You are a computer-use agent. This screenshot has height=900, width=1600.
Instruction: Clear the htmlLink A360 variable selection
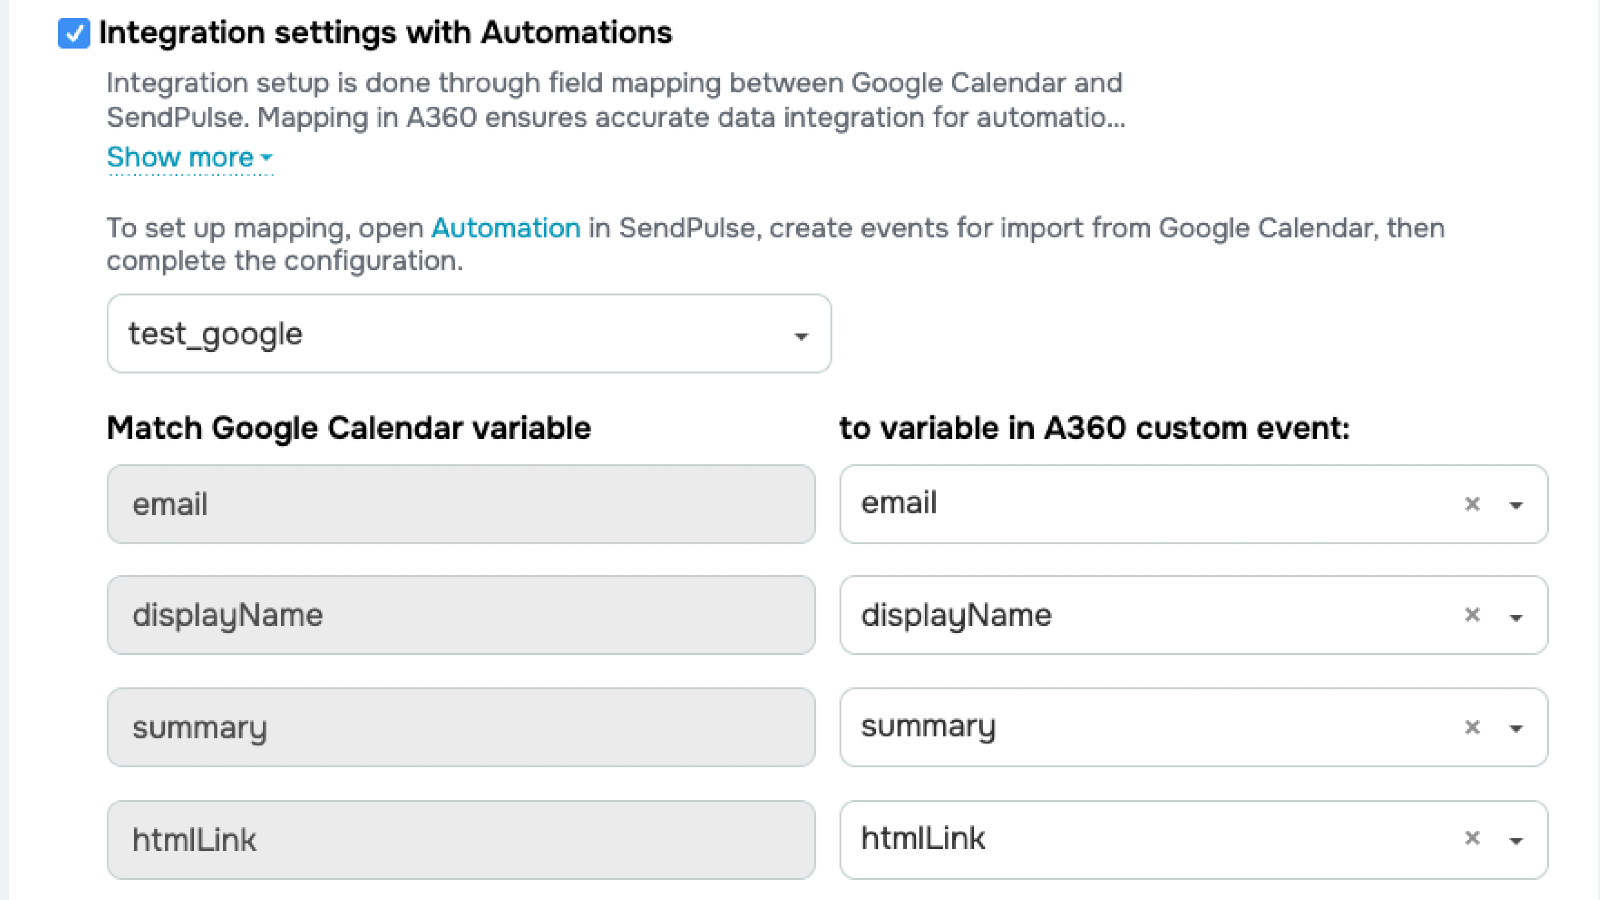coord(1472,838)
